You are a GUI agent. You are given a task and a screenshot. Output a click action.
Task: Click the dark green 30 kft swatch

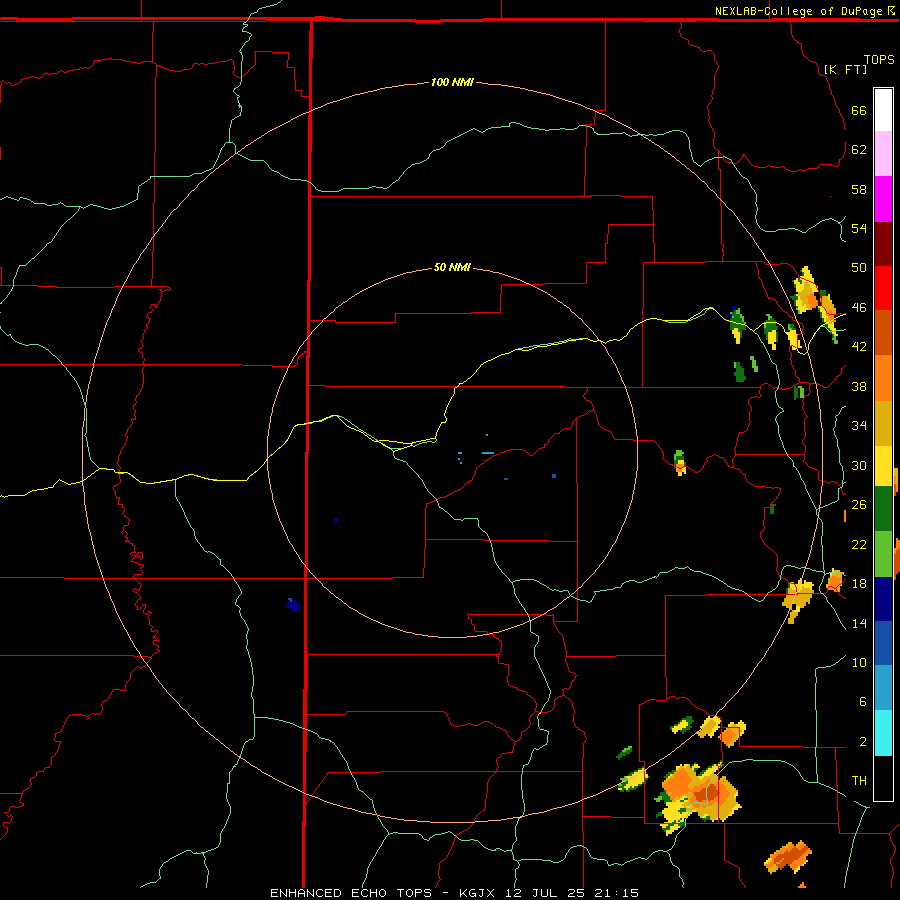click(883, 509)
